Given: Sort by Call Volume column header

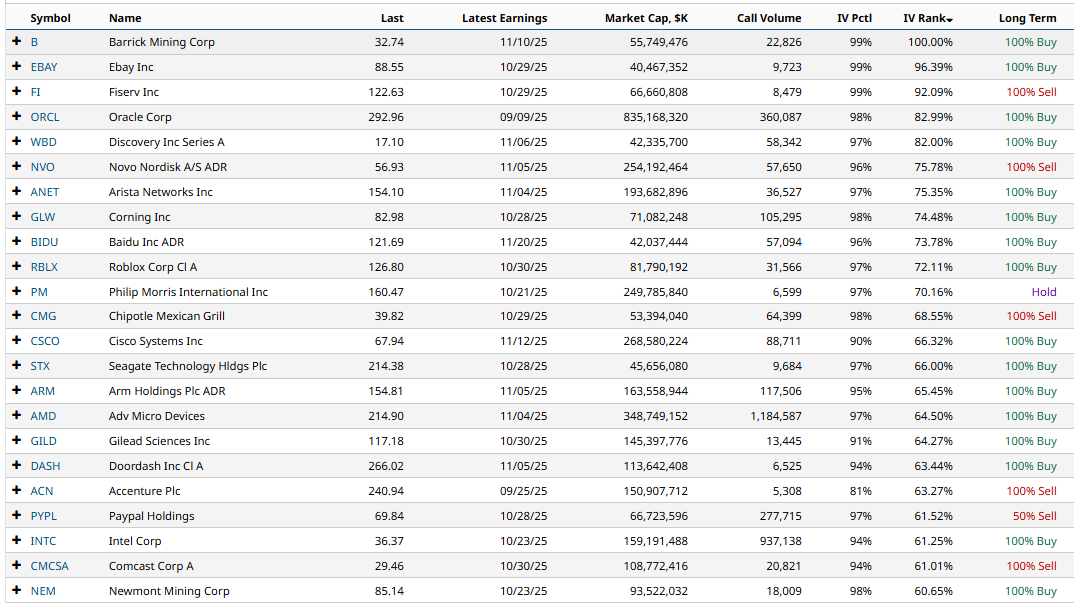Looking at the screenshot, I should pyautogui.click(x=769, y=18).
